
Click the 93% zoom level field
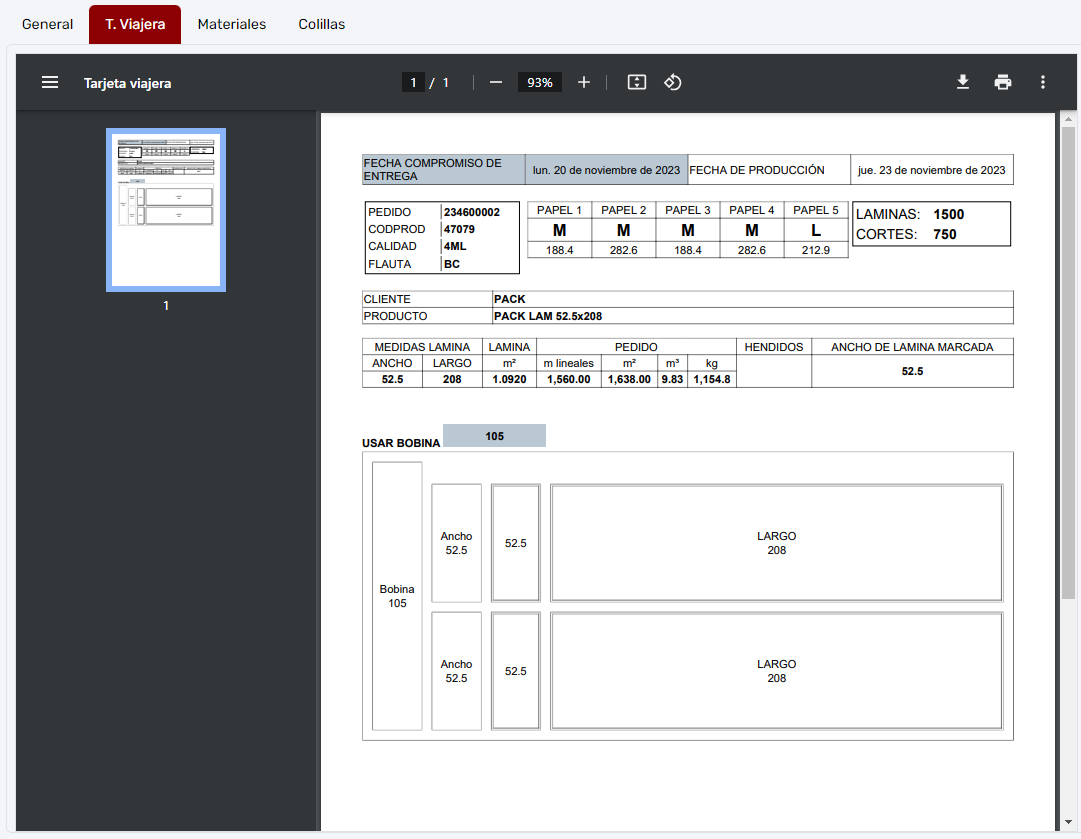[540, 82]
